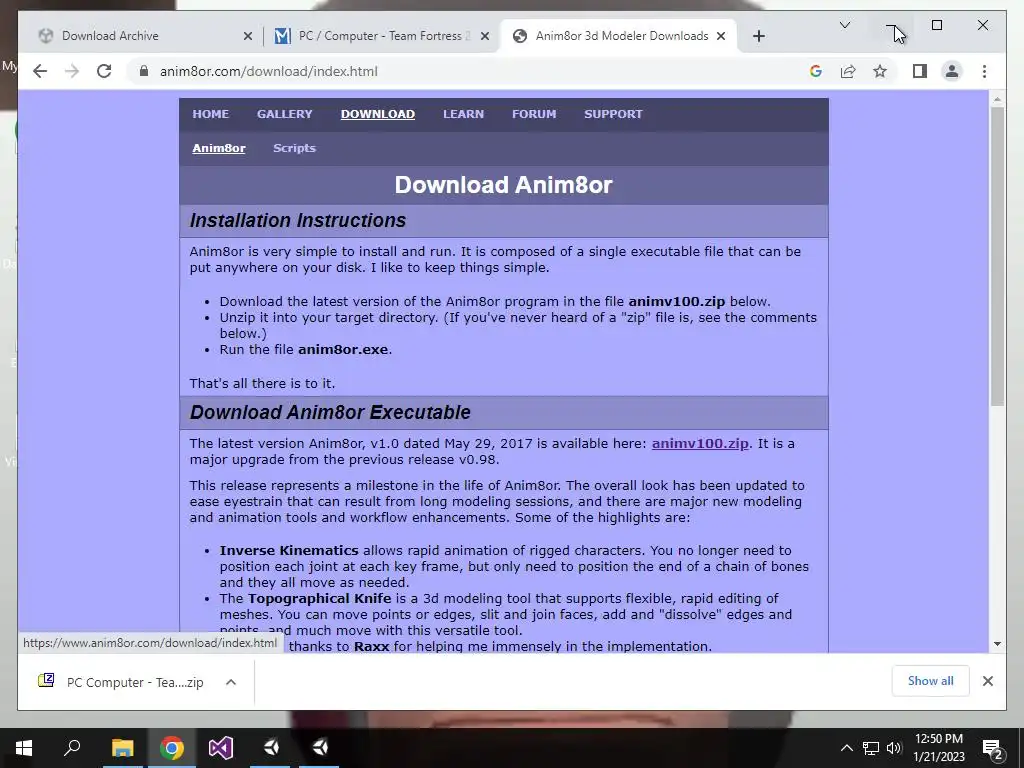Open Windows taskbar search

click(x=72, y=748)
